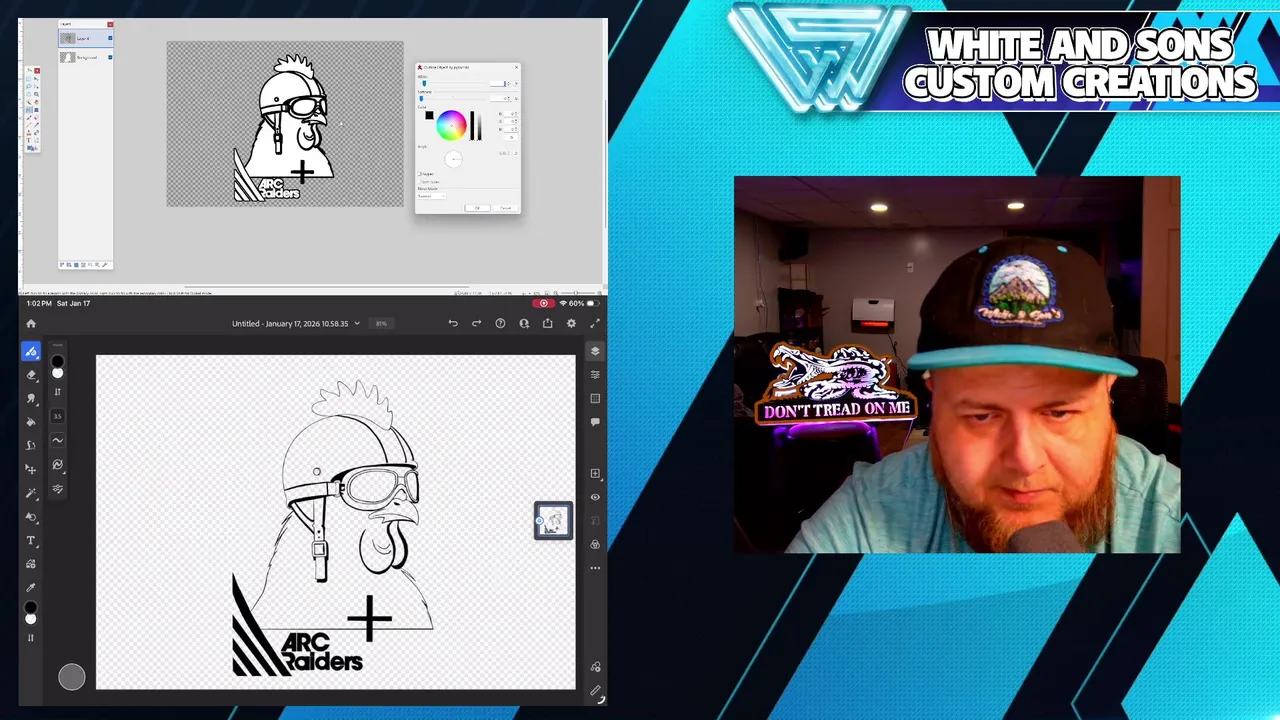Reset Width with its arrow button
This screenshot has height=720, width=1280.
(516, 84)
